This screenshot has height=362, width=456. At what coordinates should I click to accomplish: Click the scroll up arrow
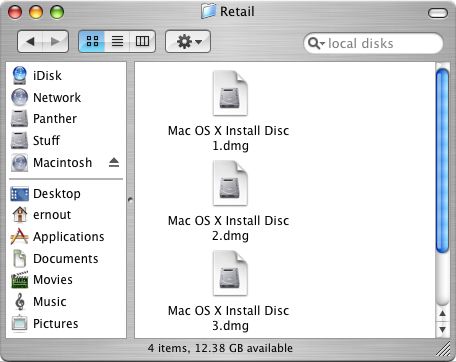tap(442, 313)
